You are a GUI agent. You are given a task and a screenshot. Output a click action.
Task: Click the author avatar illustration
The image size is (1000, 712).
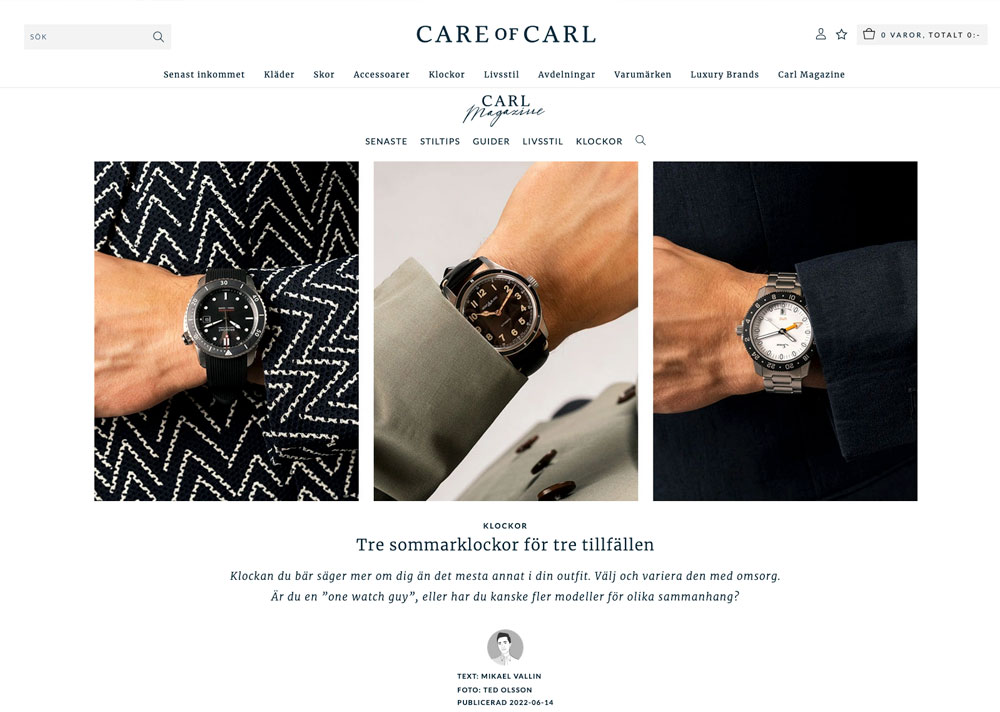click(x=505, y=648)
